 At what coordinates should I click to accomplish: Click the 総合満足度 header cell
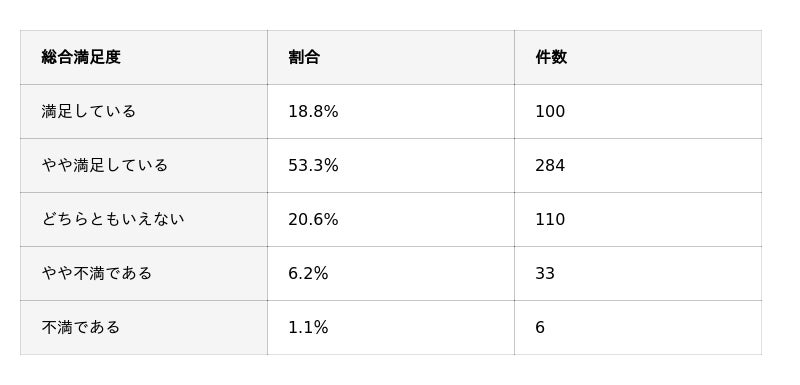click(x=144, y=57)
